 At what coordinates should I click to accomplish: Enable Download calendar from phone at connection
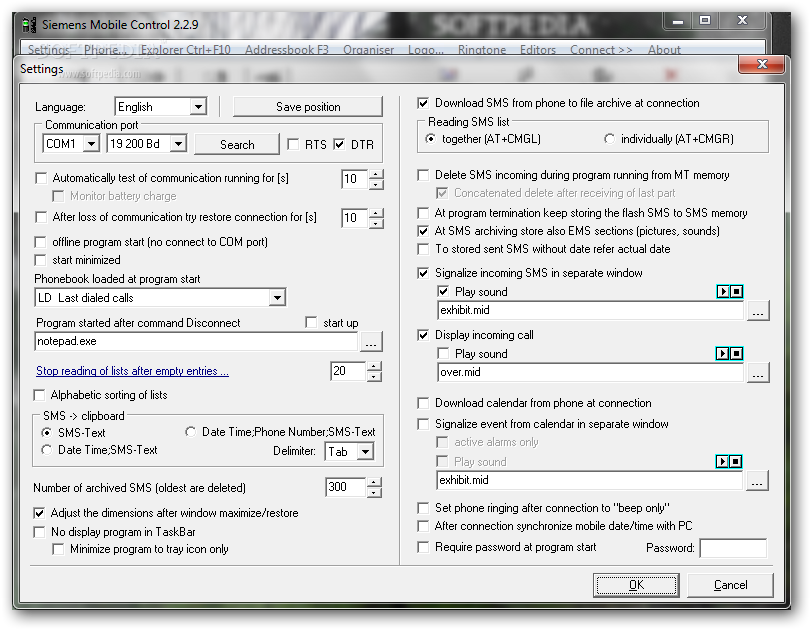coord(423,403)
